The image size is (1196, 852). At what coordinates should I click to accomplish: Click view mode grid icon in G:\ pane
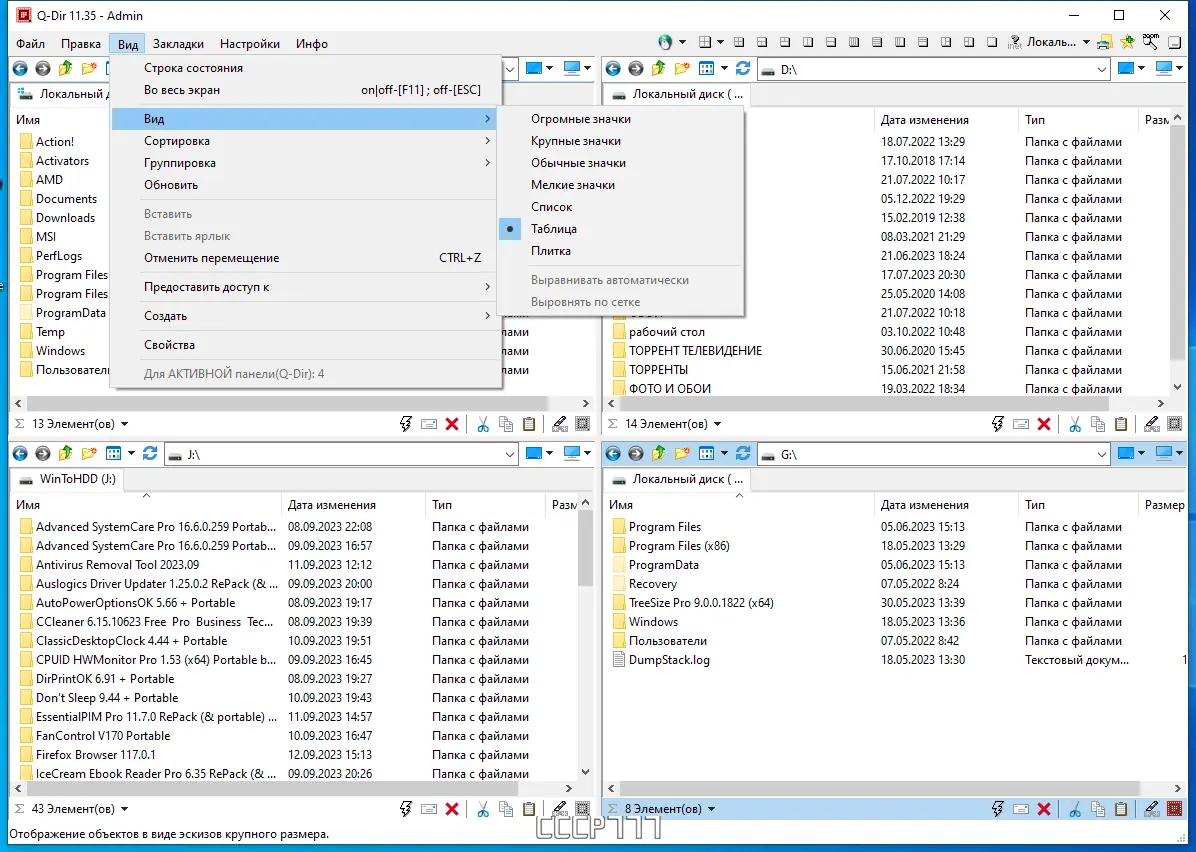coord(706,454)
